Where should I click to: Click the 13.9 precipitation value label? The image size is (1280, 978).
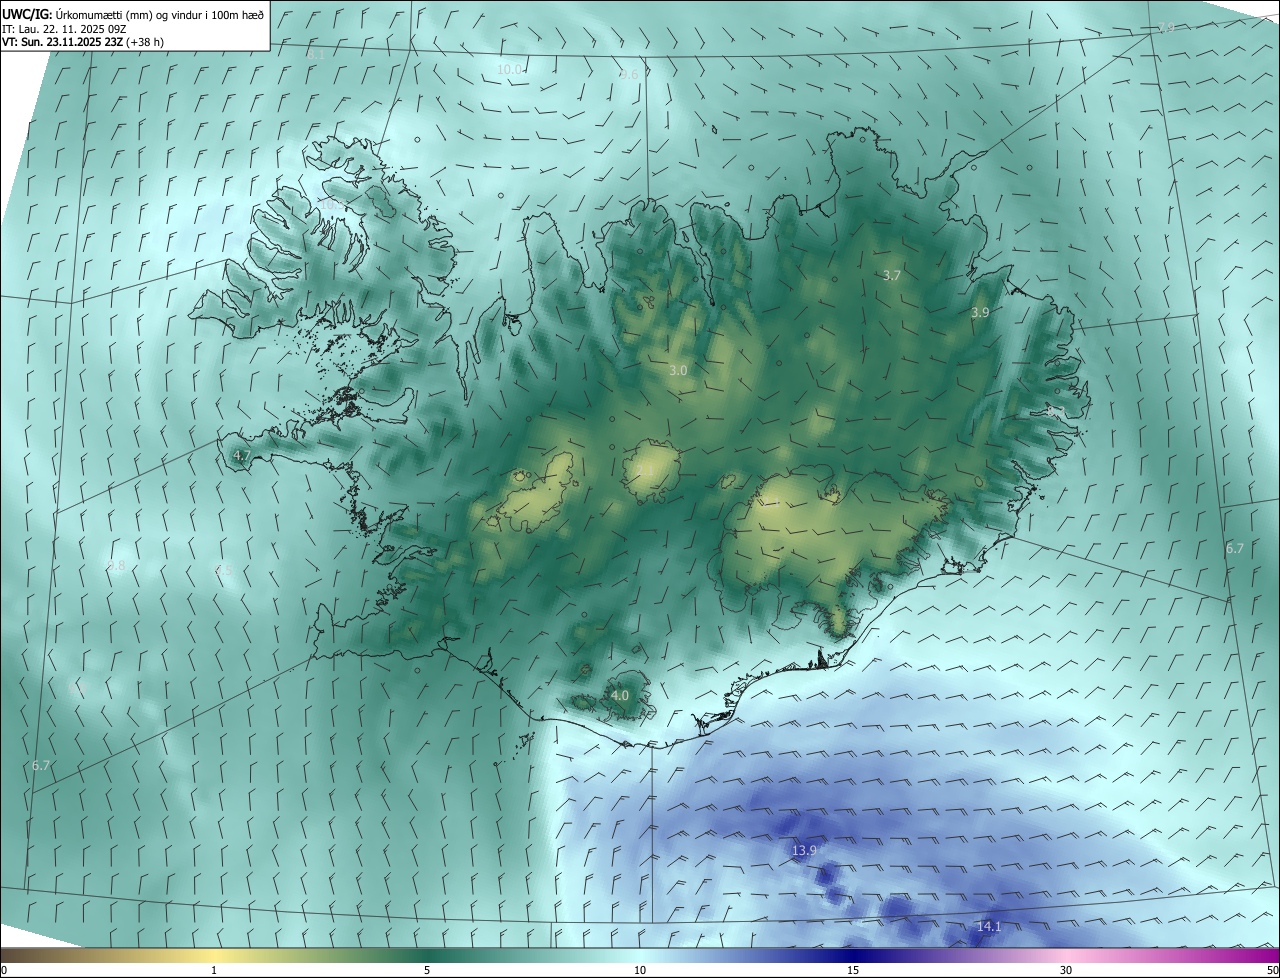tap(805, 850)
